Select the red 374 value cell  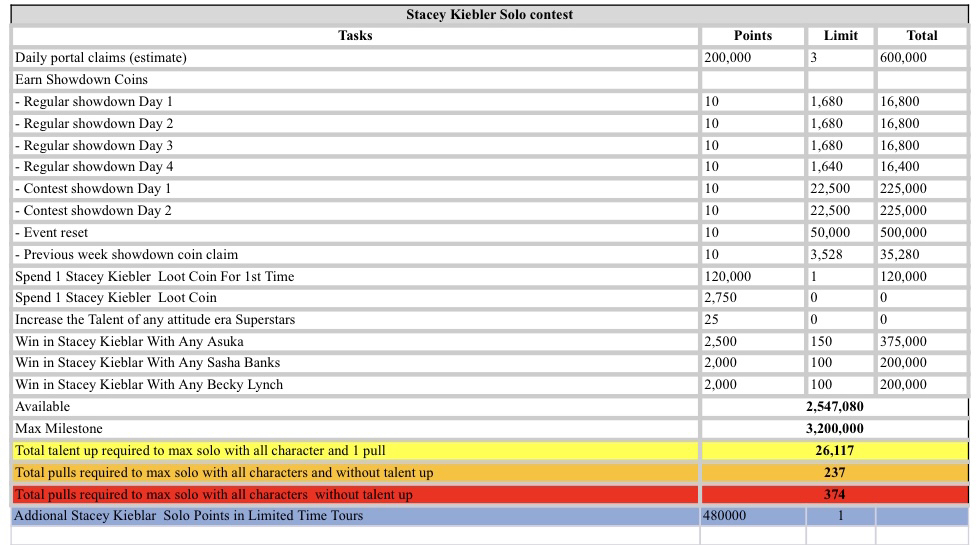[834, 494]
